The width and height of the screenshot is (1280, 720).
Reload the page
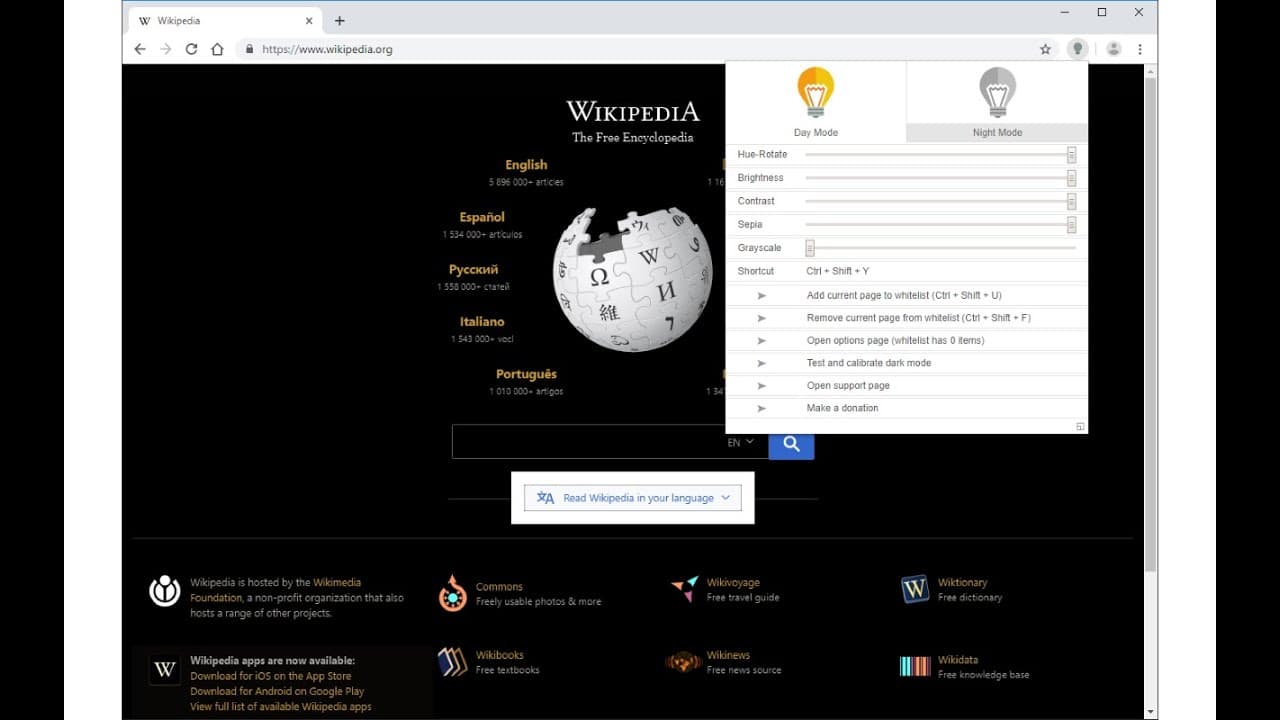[x=192, y=49]
